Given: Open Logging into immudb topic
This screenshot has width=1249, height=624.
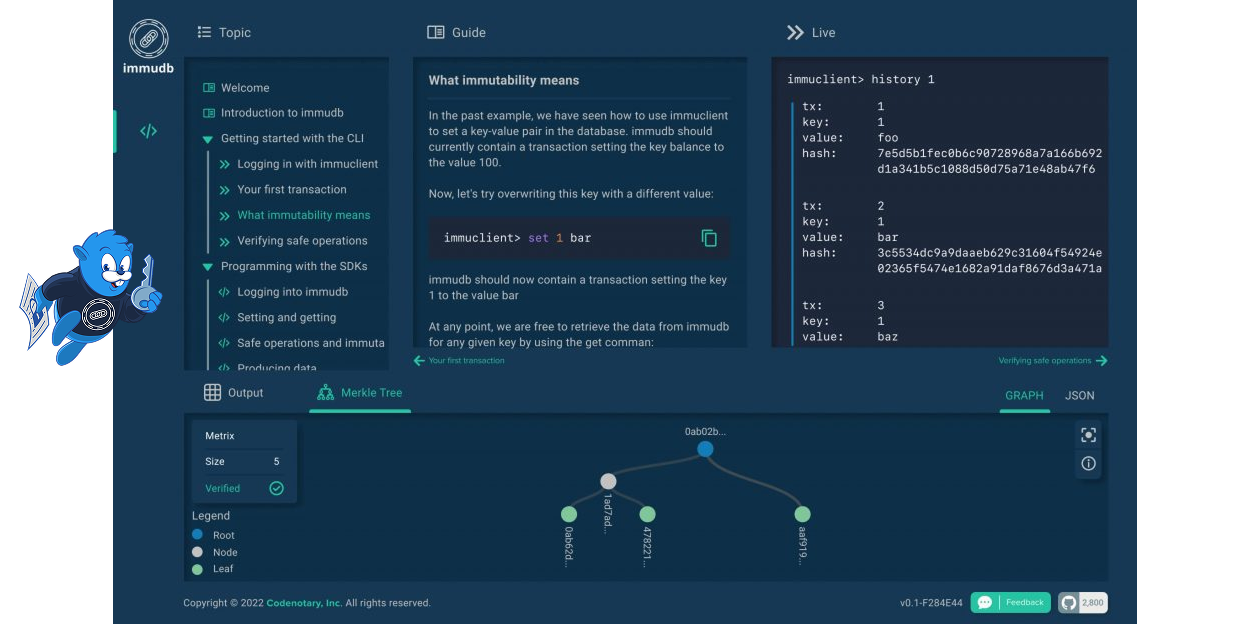Looking at the screenshot, I should point(293,292).
